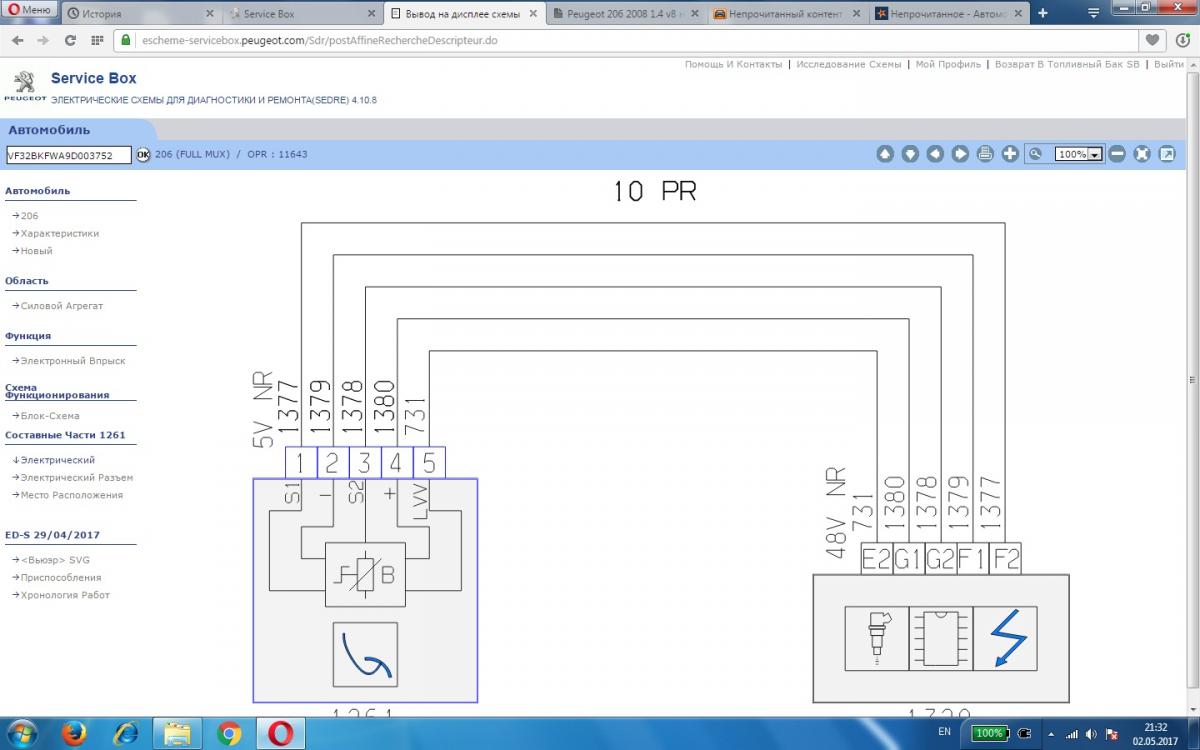Open Хронология Работ in the sidebar
This screenshot has height=750, width=1200.
[65, 595]
